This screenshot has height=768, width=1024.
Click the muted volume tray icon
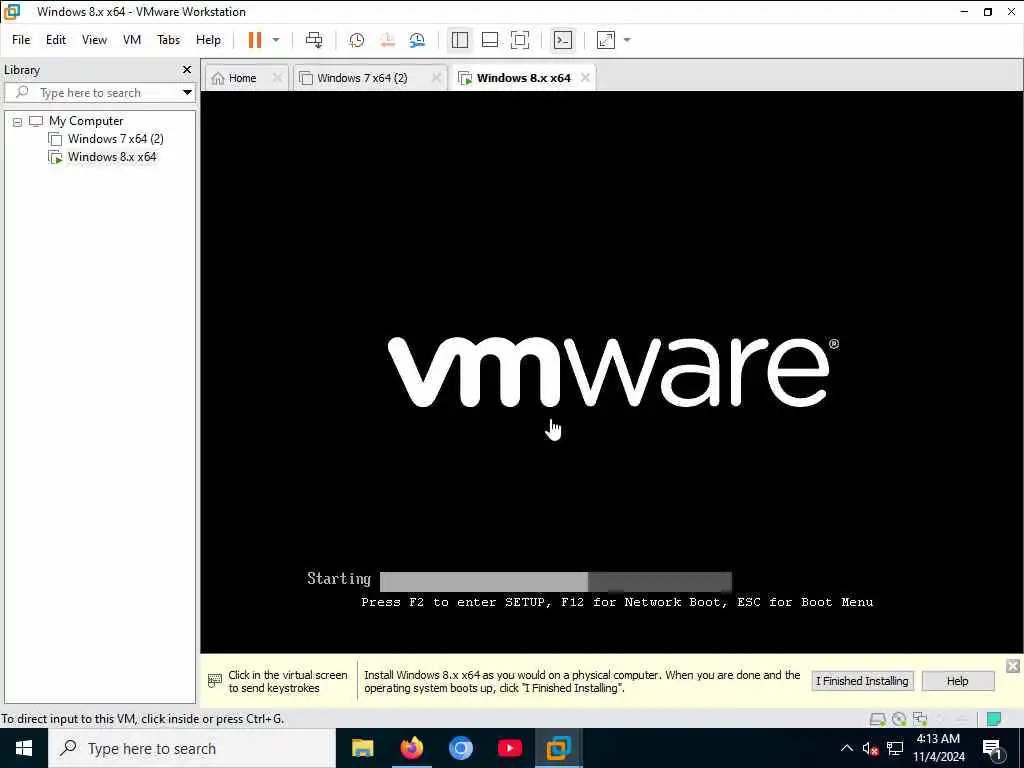pyautogui.click(x=870, y=748)
